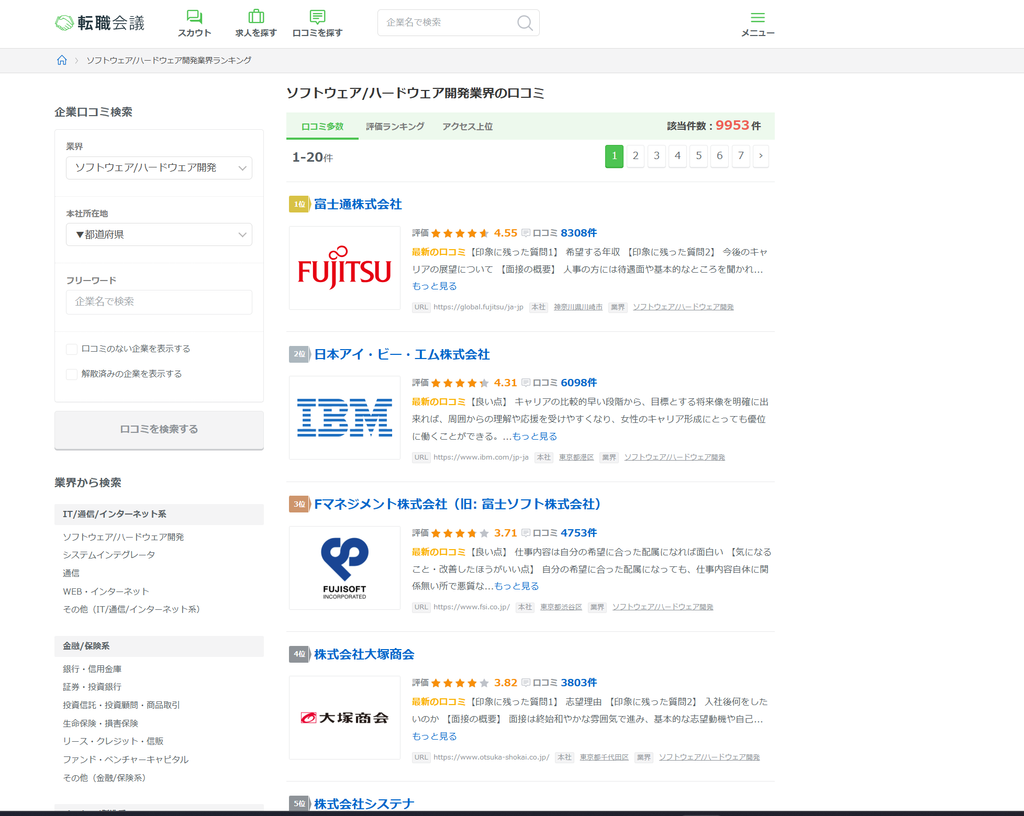Click 東京都港区 location link
The image size is (1024, 816).
(x=576, y=458)
